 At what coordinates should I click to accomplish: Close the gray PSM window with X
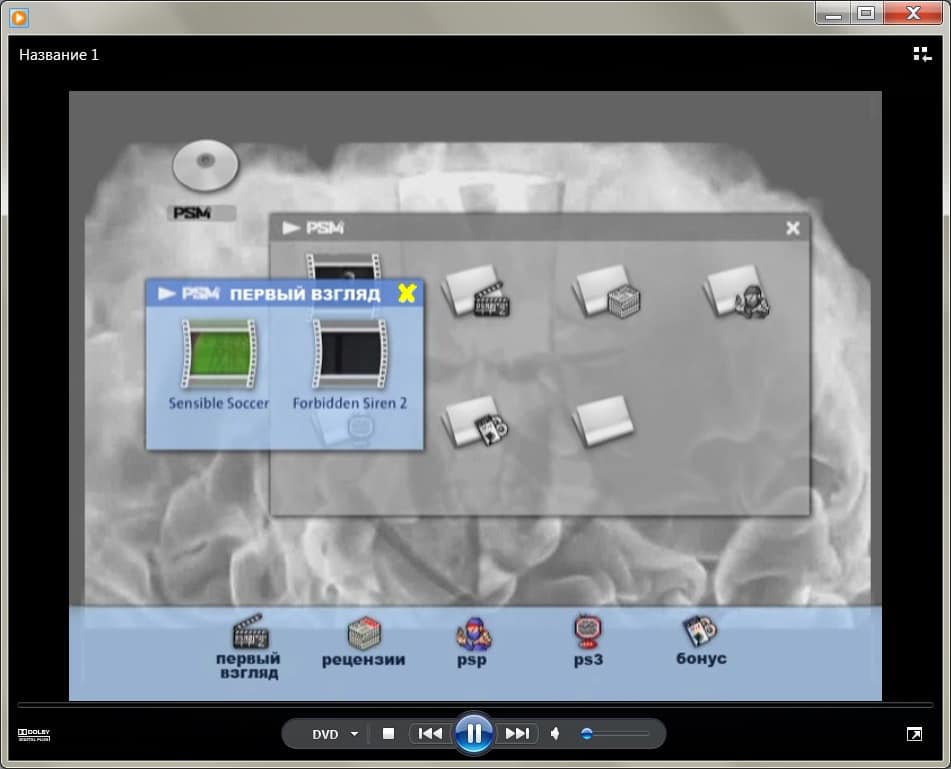tap(792, 228)
